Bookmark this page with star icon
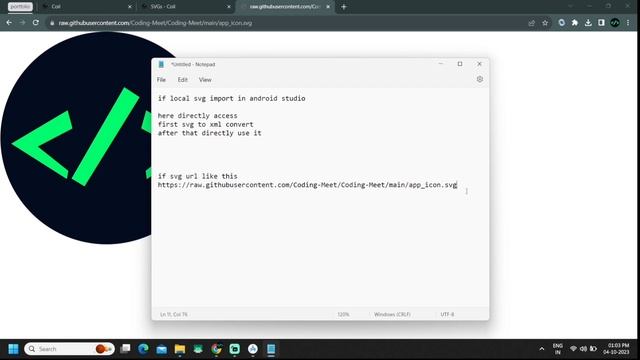Screen dimensions: 640x360 545,23
